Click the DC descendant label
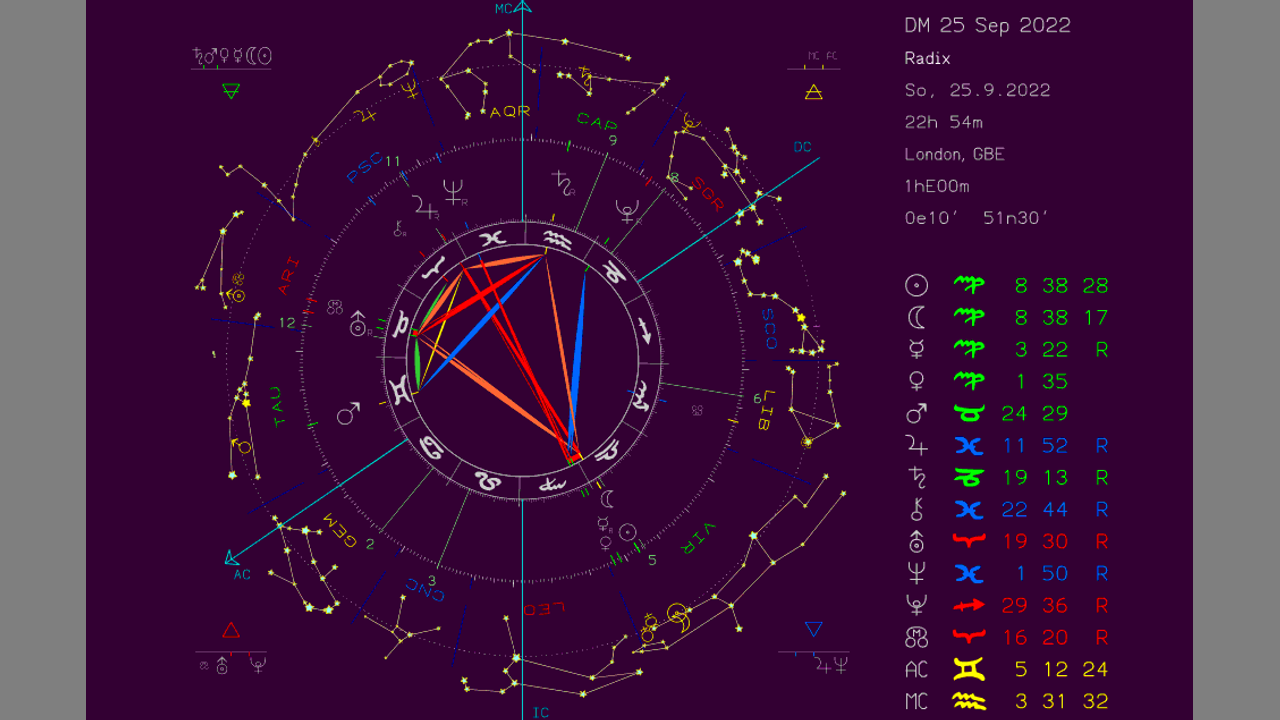The width and height of the screenshot is (1280, 720). tap(802, 147)
